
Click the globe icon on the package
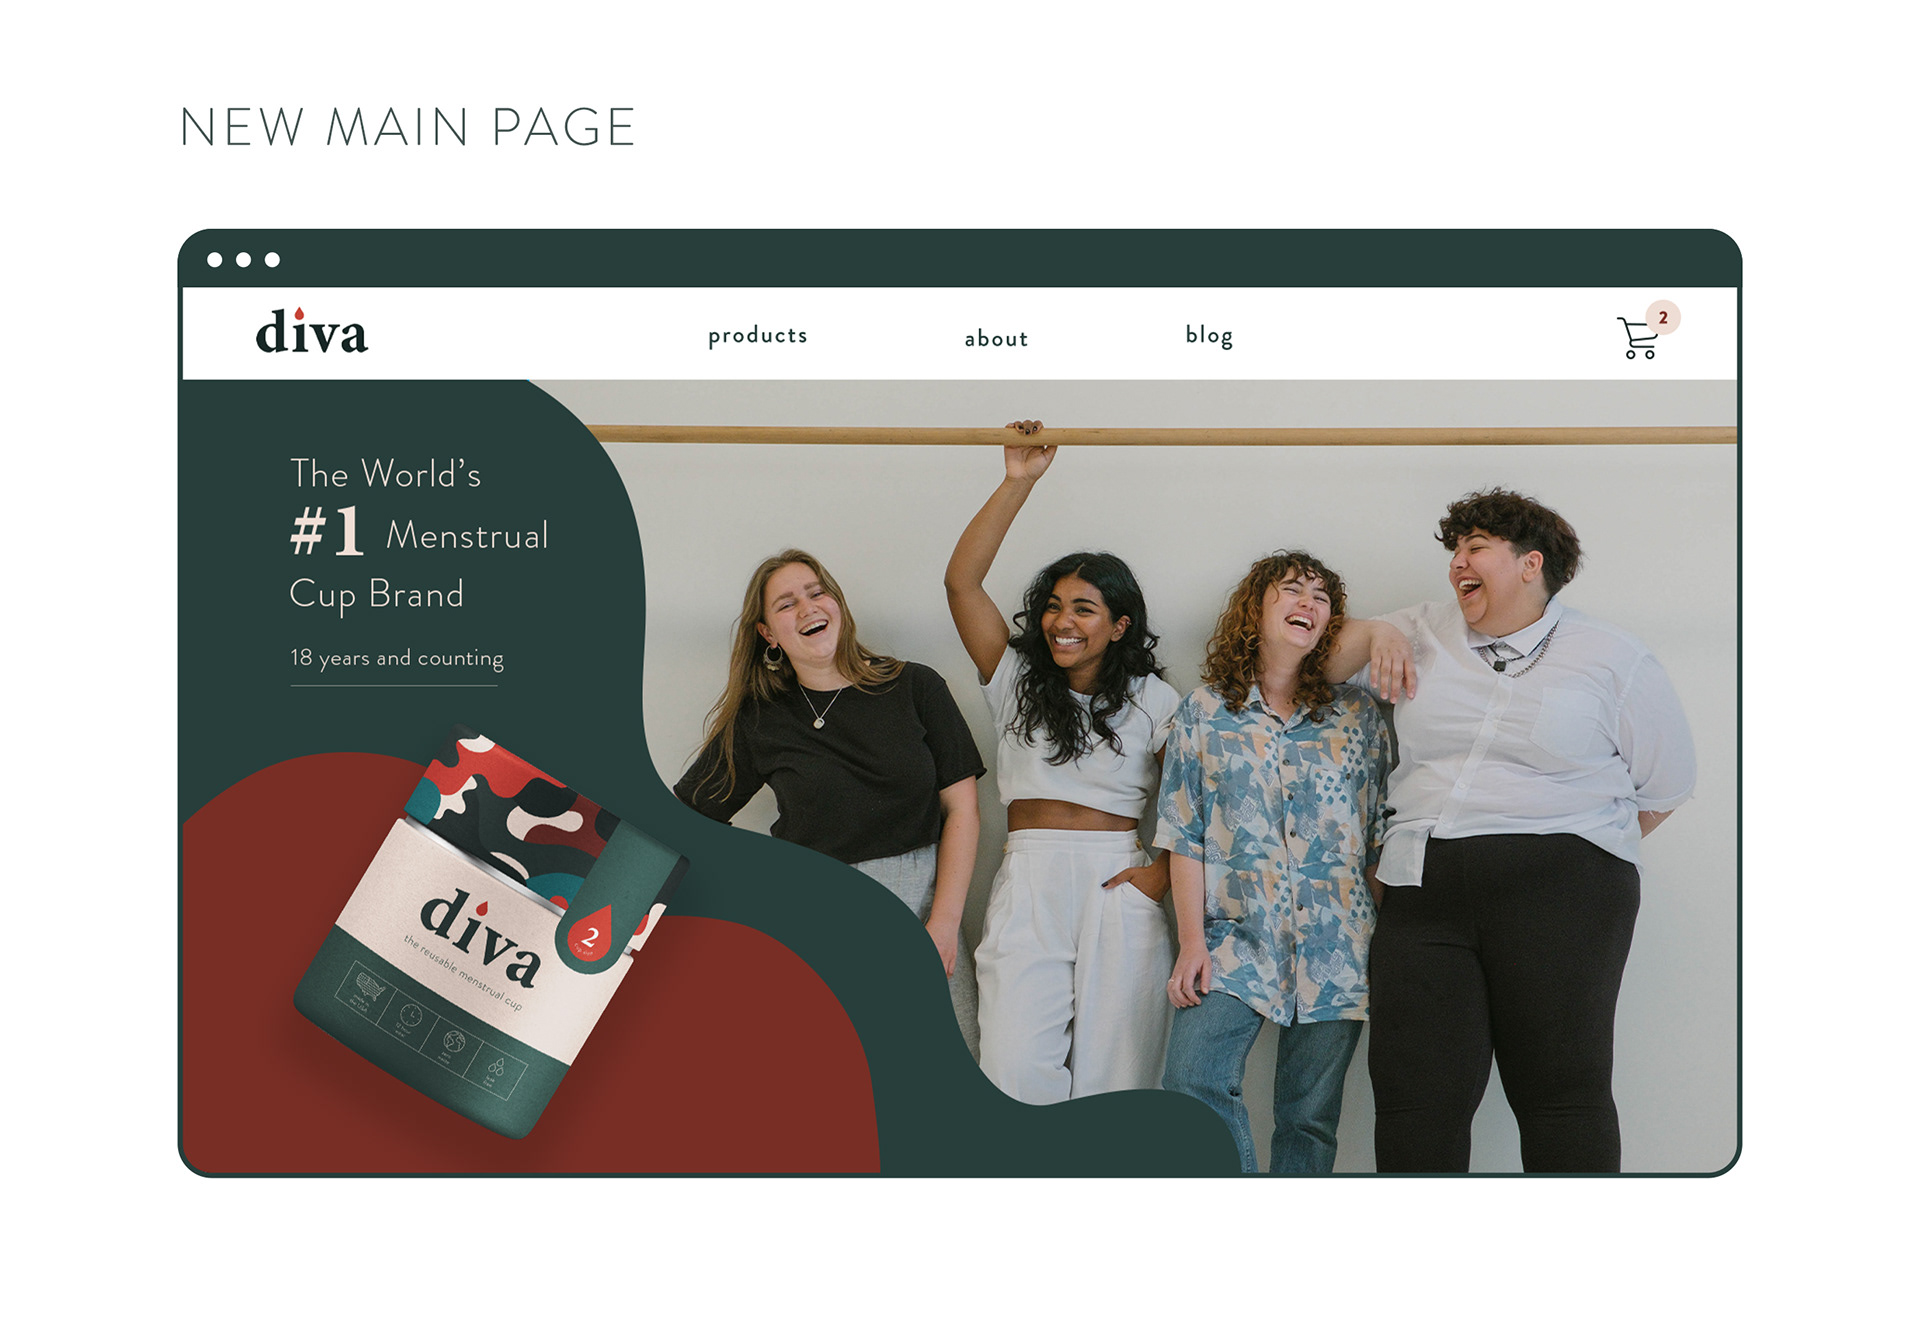(453, 1043)
